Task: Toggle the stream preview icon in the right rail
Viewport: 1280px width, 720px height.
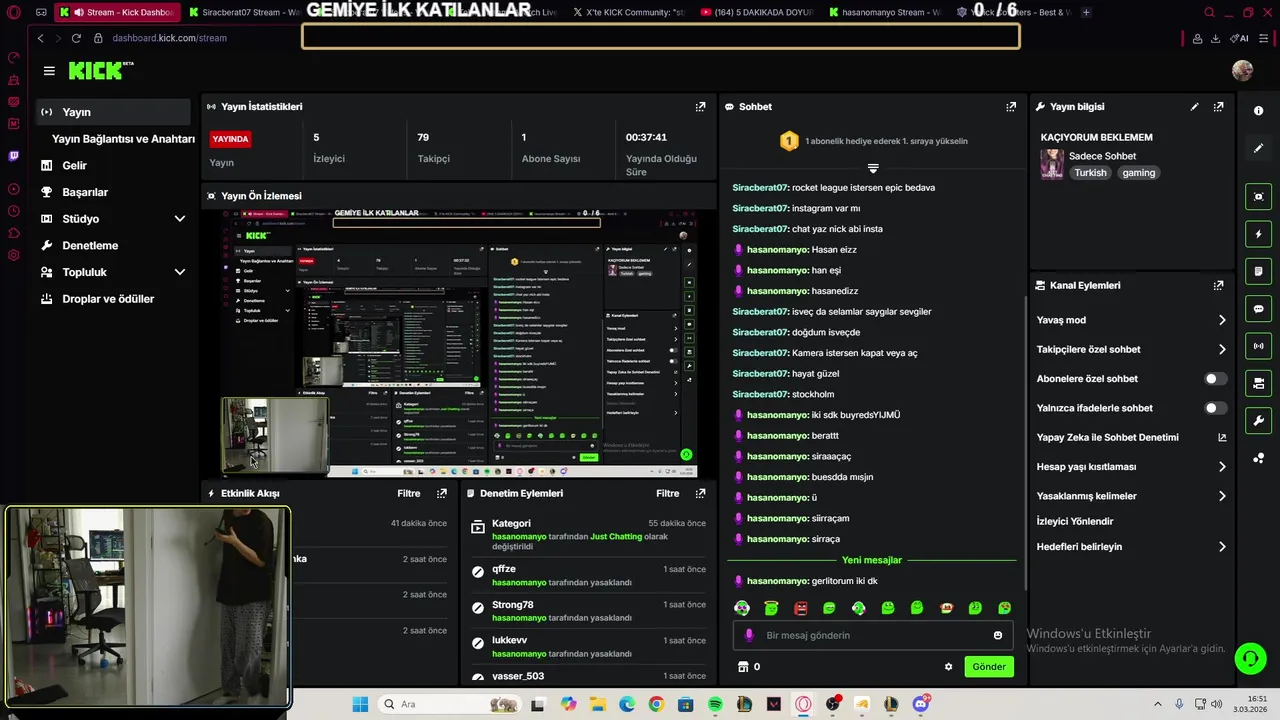Action: coord(1258,196)
